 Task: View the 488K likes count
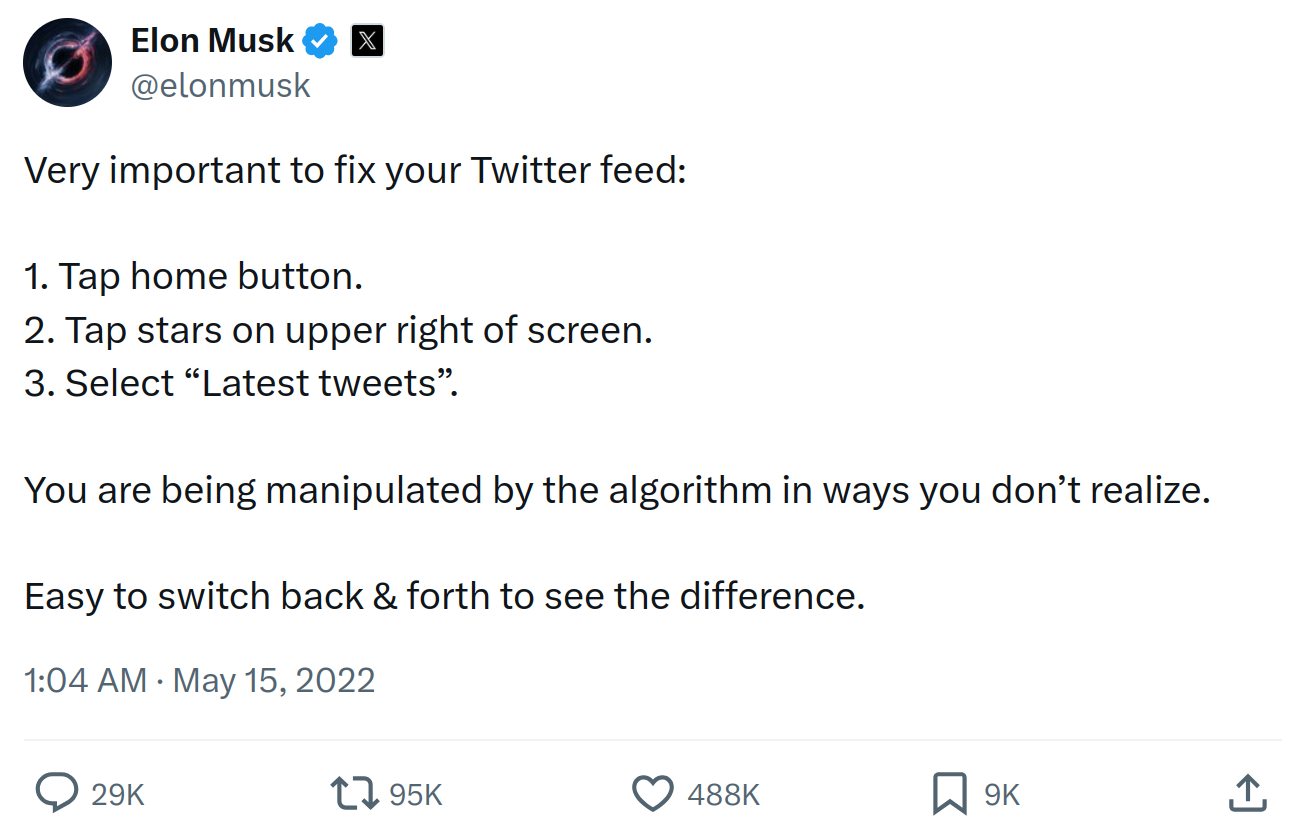click(724, 795)
